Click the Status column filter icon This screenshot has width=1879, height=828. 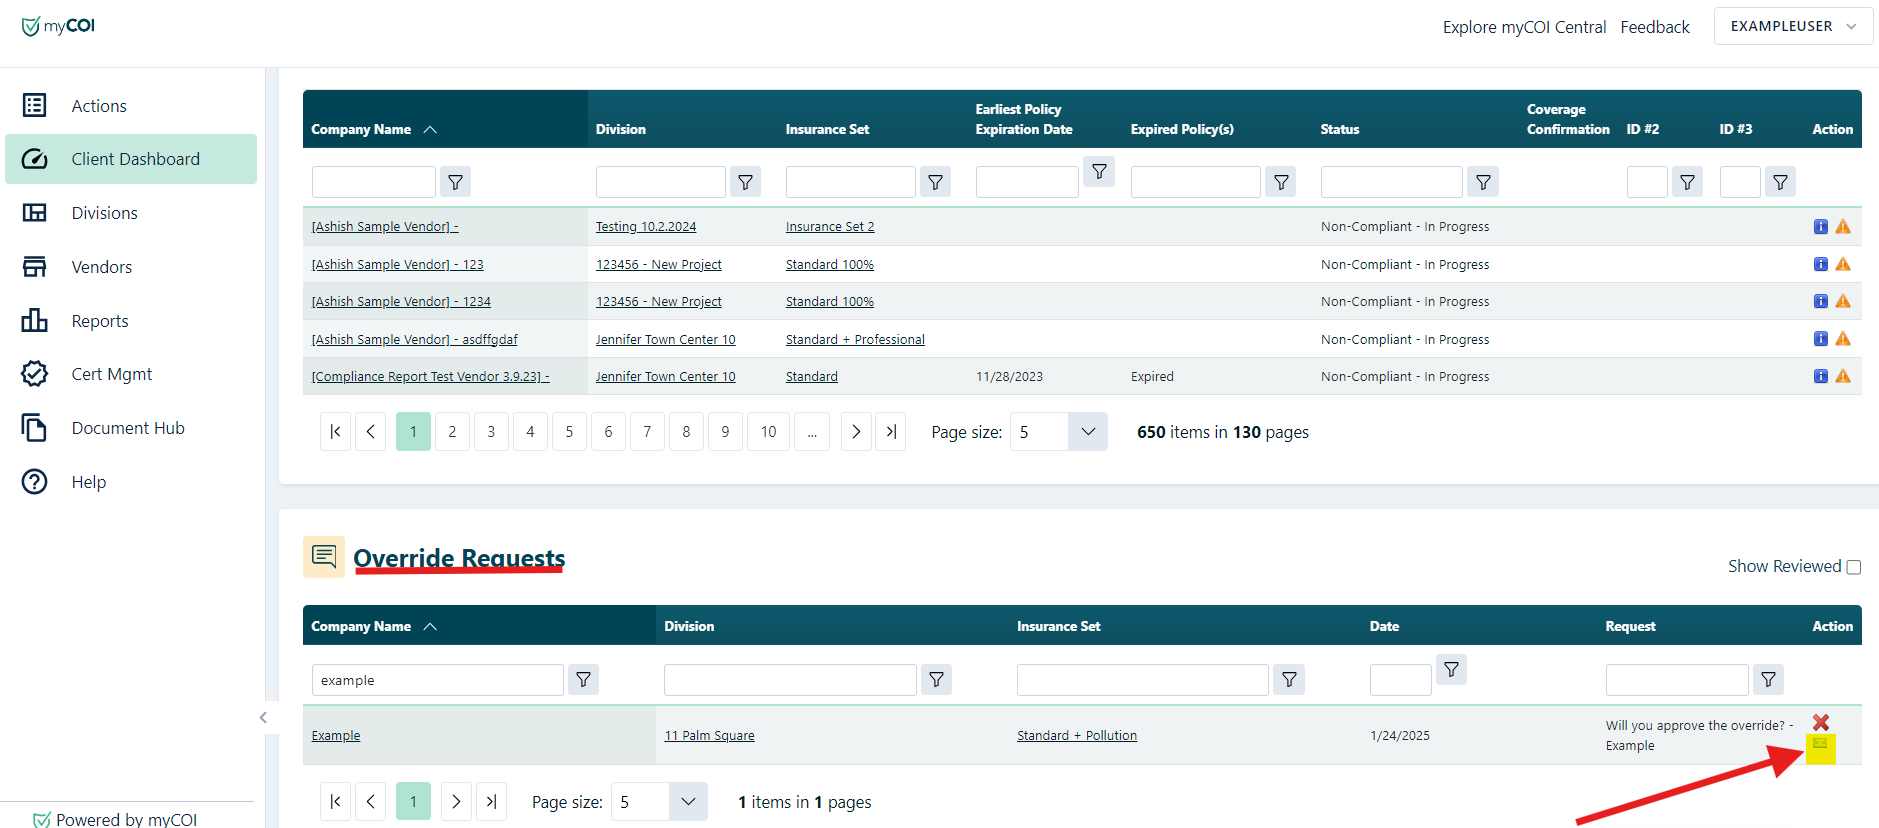[1483, 182]
